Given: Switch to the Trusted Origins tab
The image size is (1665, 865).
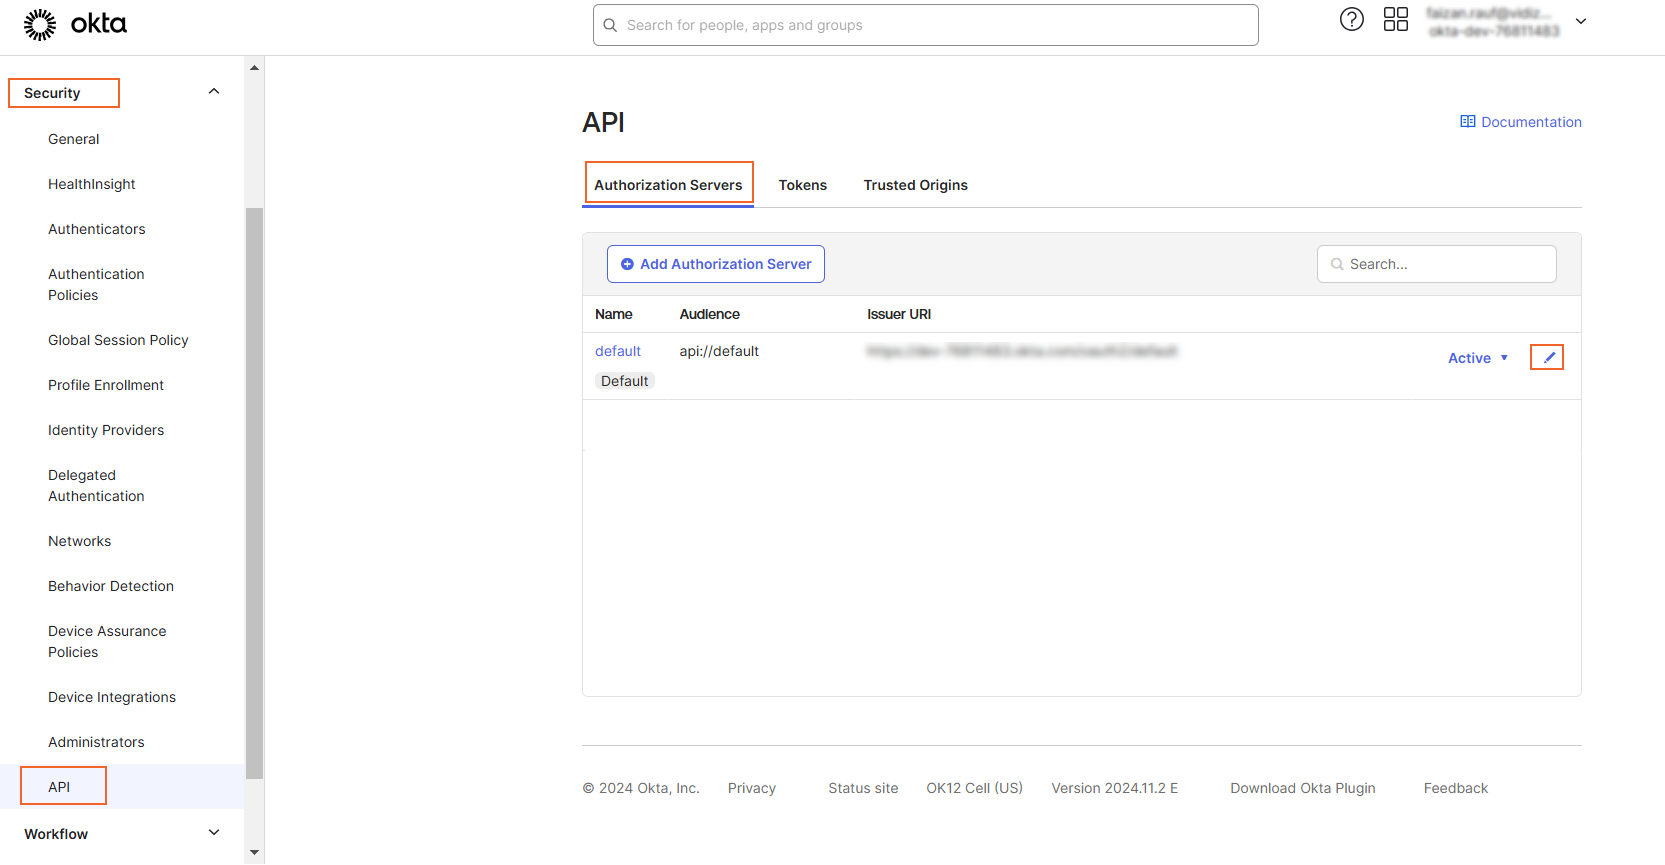Looking at the screenshot, I should (915, 185).
